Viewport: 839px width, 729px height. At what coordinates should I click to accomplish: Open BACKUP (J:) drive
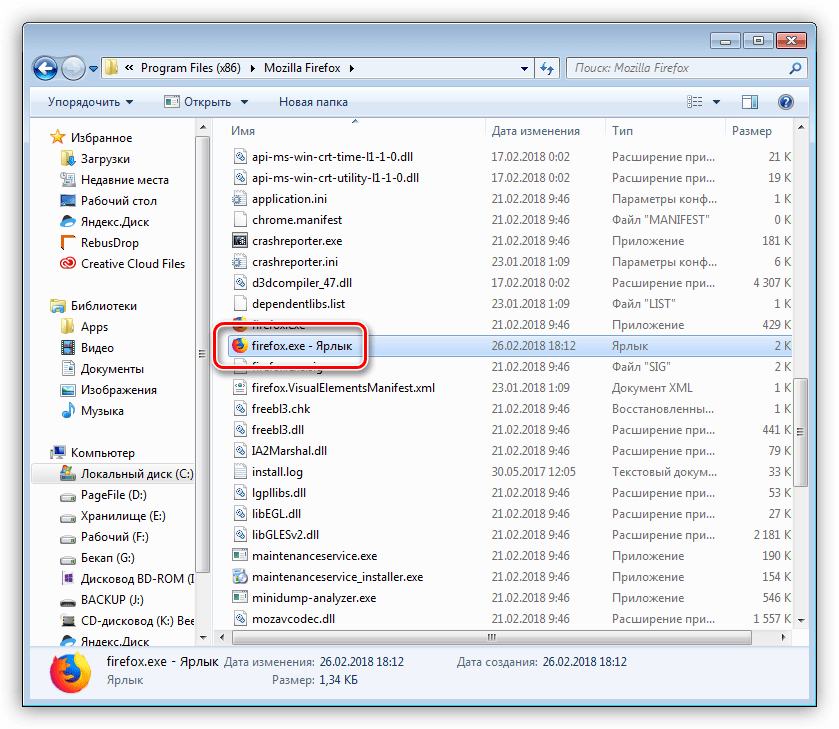[112, 600]
